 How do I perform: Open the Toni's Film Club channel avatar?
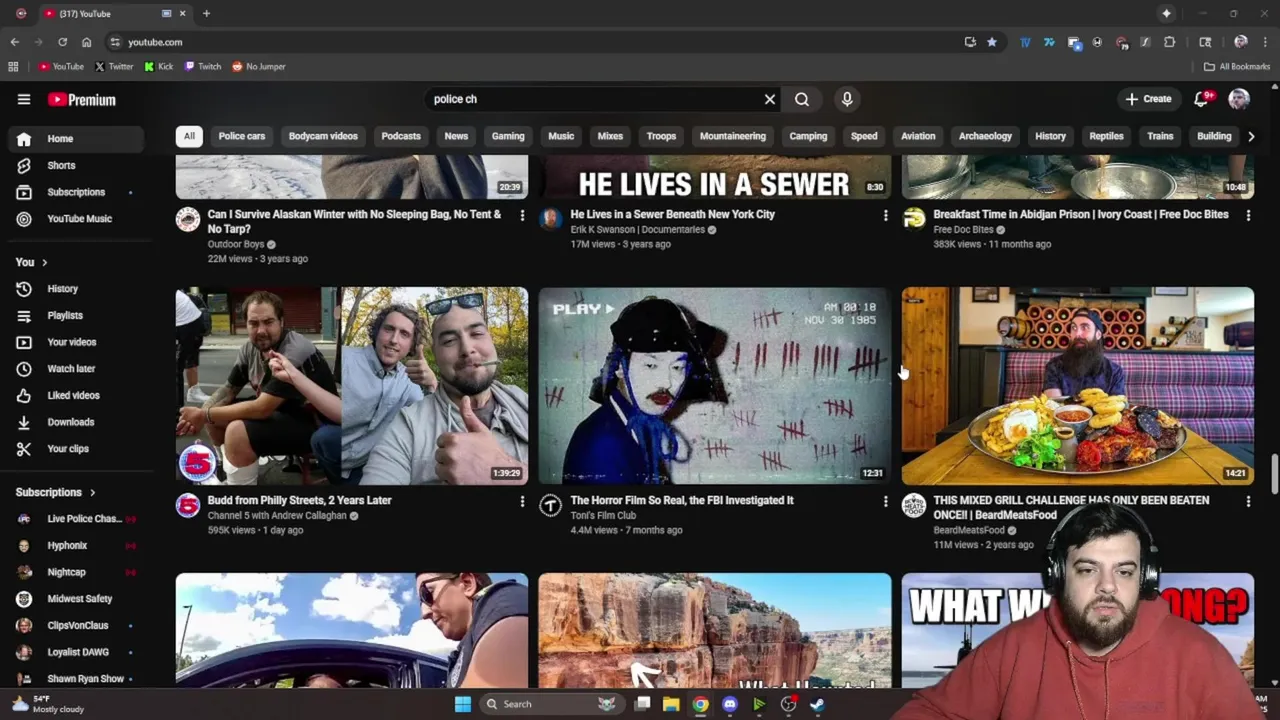tap(551, 505)
